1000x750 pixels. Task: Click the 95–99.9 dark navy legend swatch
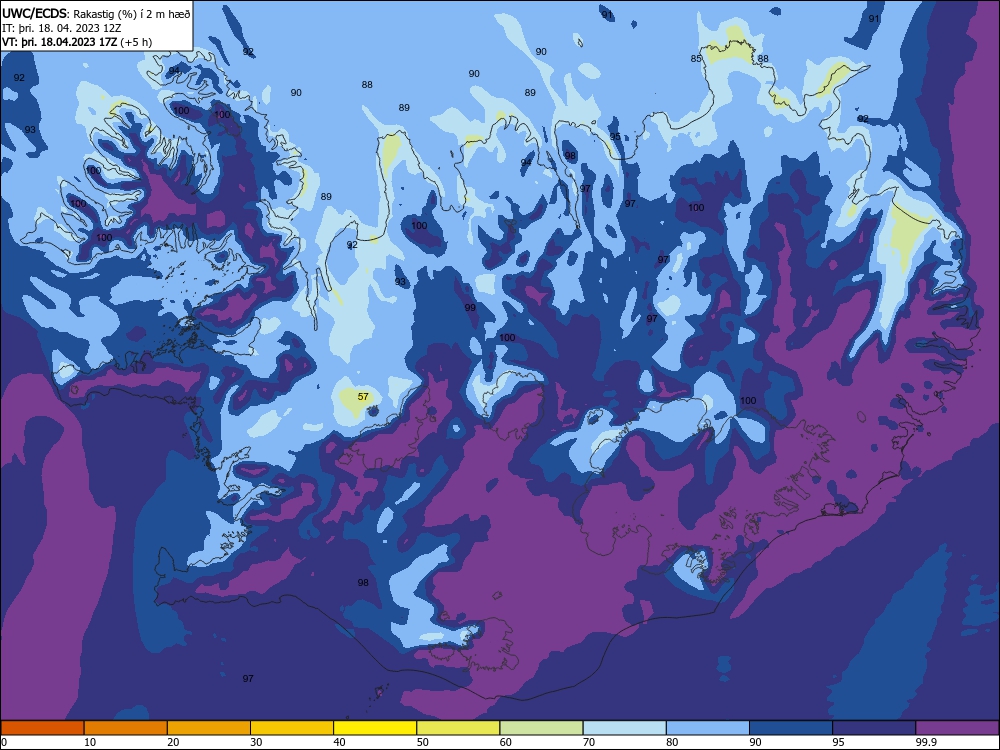coord(874,728)
